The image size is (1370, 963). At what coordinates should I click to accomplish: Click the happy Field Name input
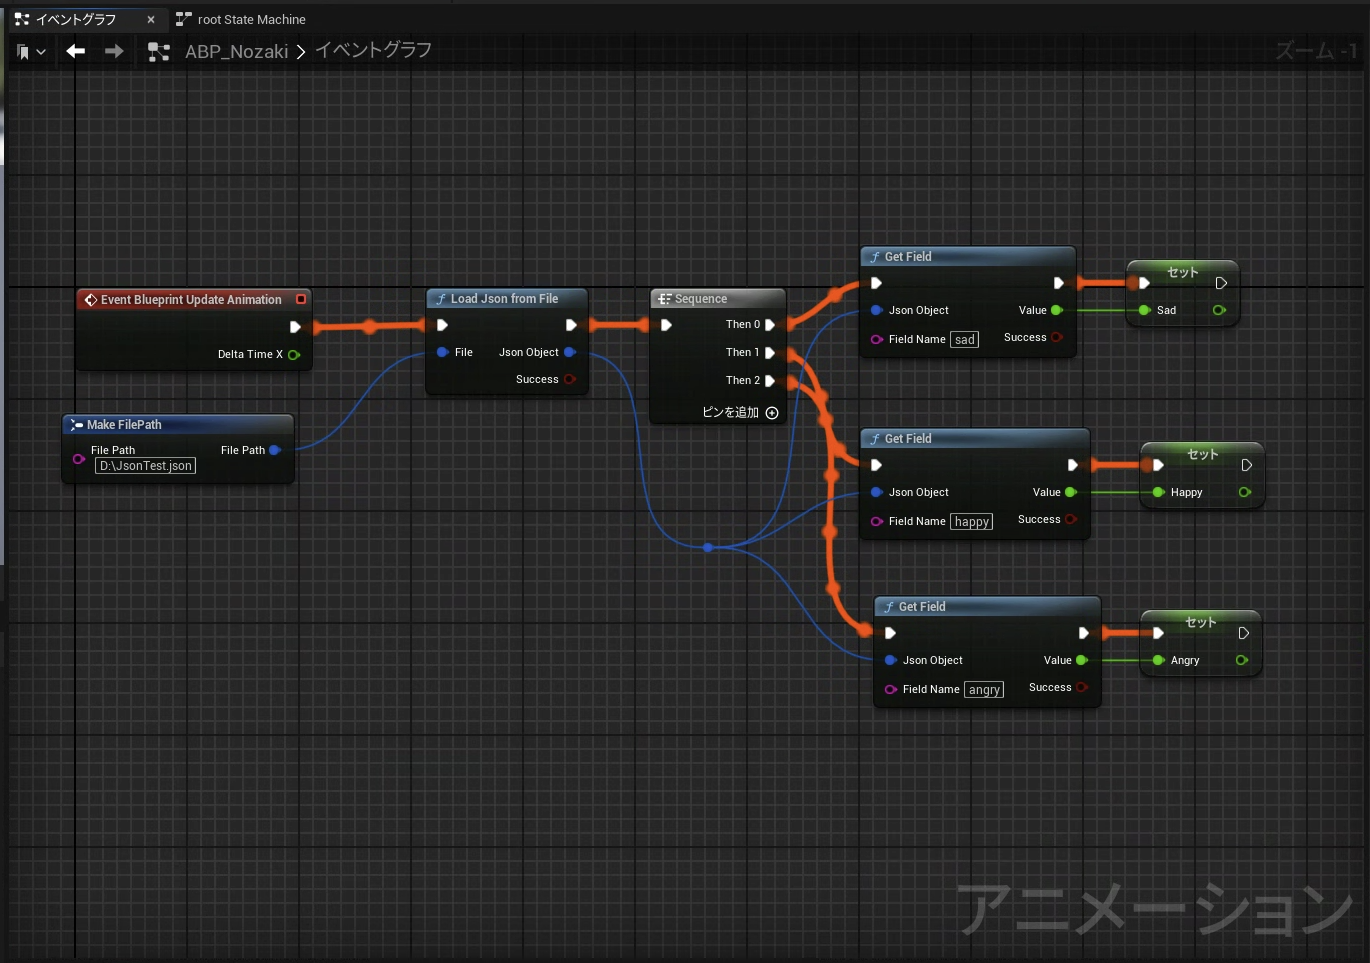(971, 522)
